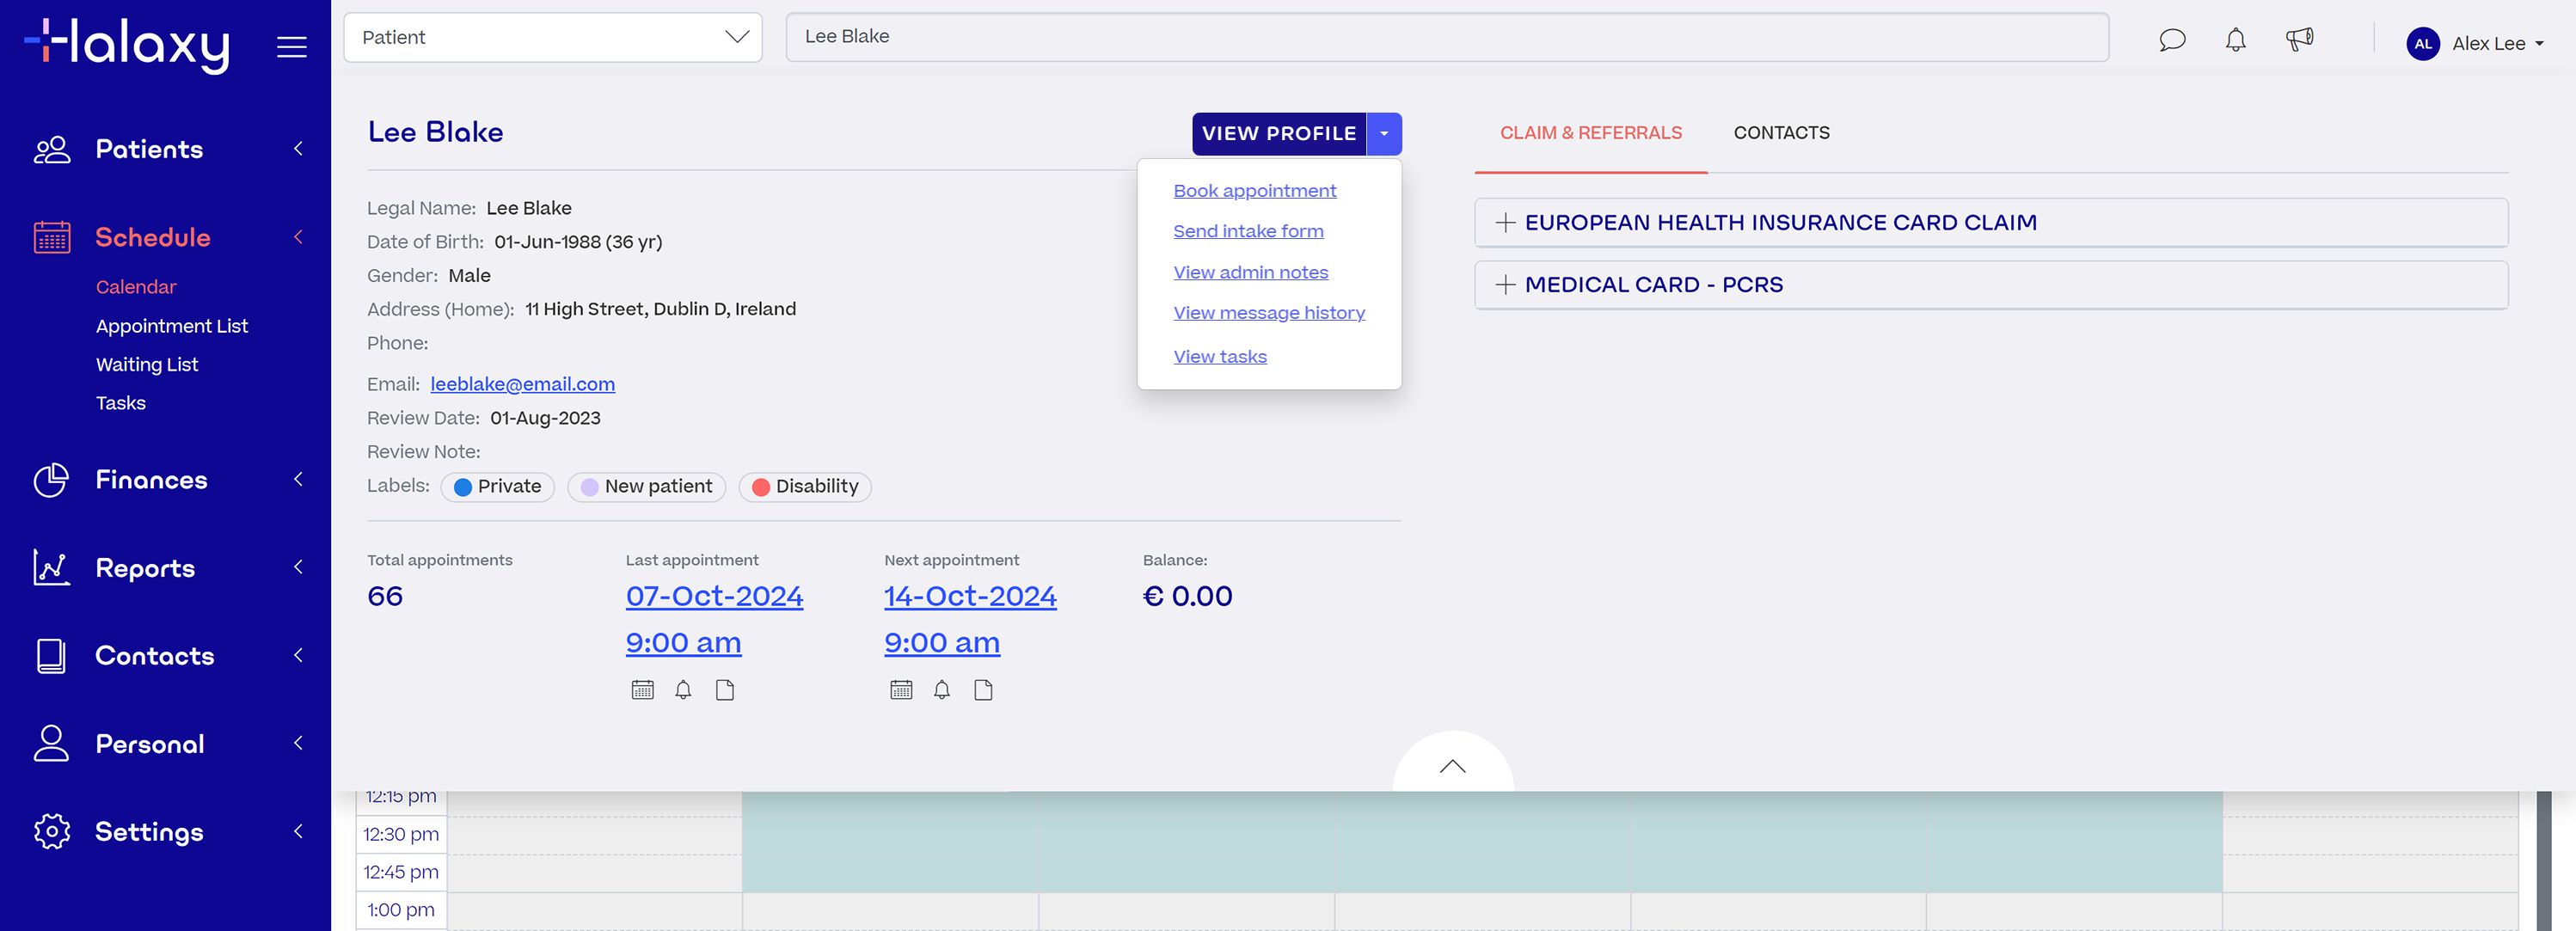Expand the Finances sidebar chevron
The image size is (2576, 931).
pos(298,479)
